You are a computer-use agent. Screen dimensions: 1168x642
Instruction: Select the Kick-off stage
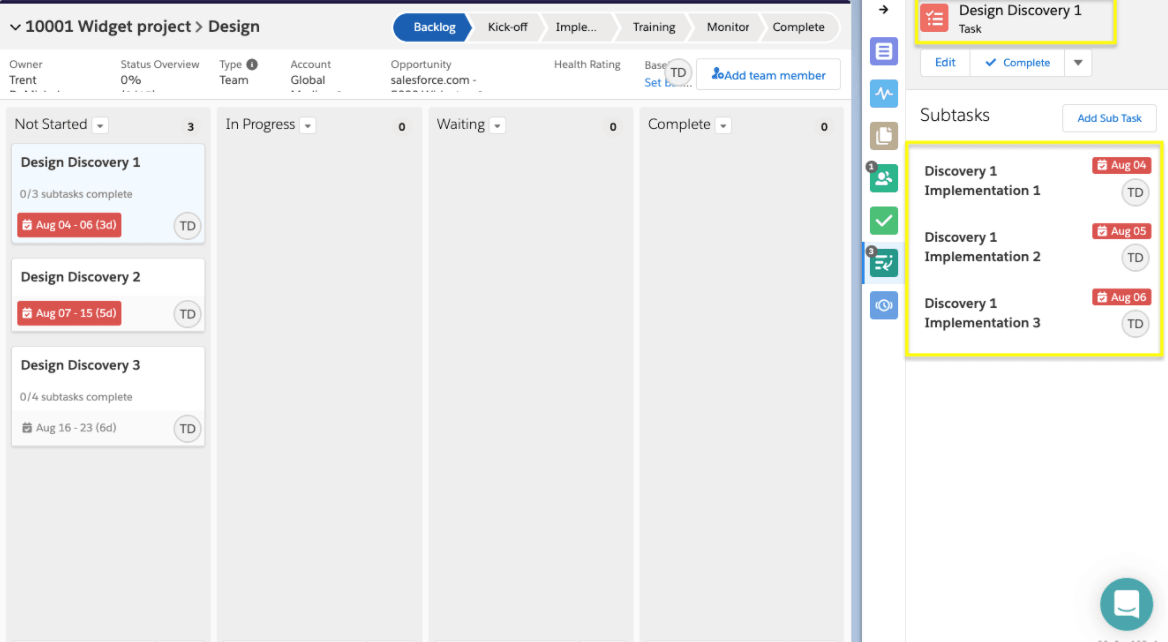tap(507, 27)
